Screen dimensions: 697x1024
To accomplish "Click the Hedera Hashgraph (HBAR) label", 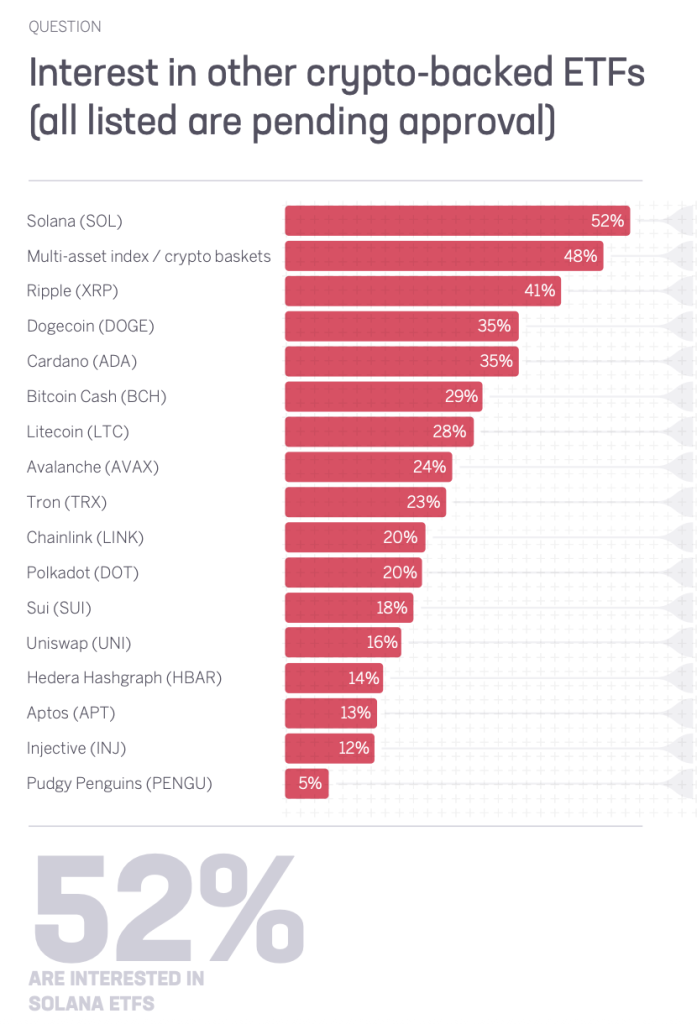I will click(124, 678).
